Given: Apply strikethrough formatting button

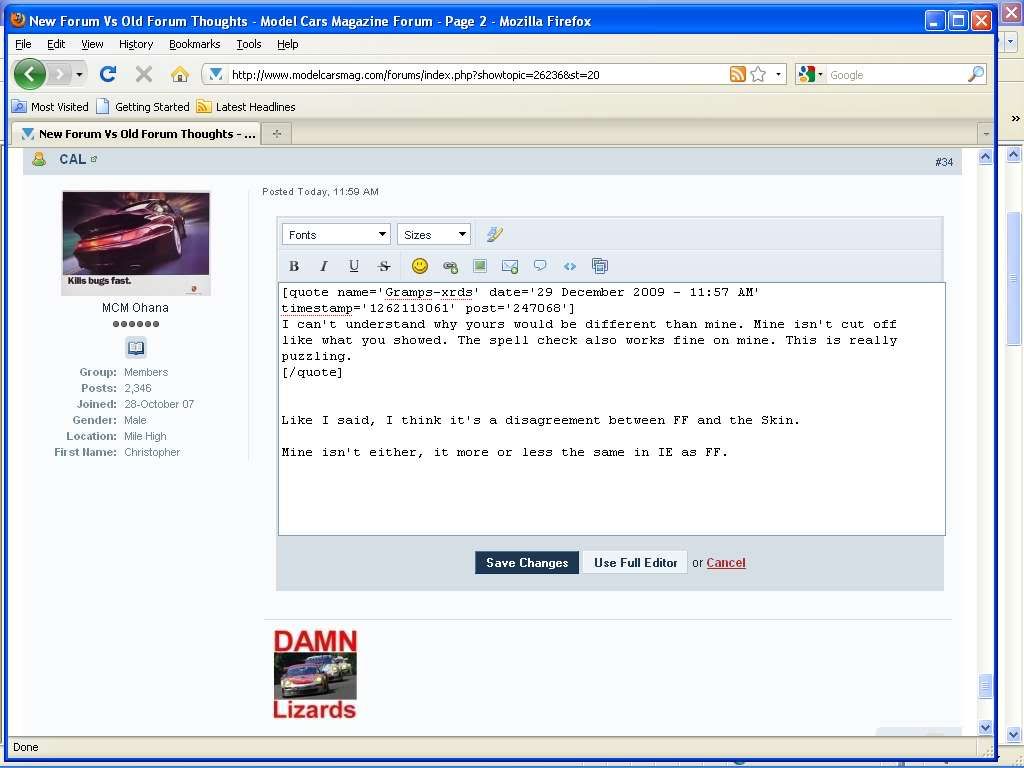Looking at the screenshot, I should (x=384, y=266).
